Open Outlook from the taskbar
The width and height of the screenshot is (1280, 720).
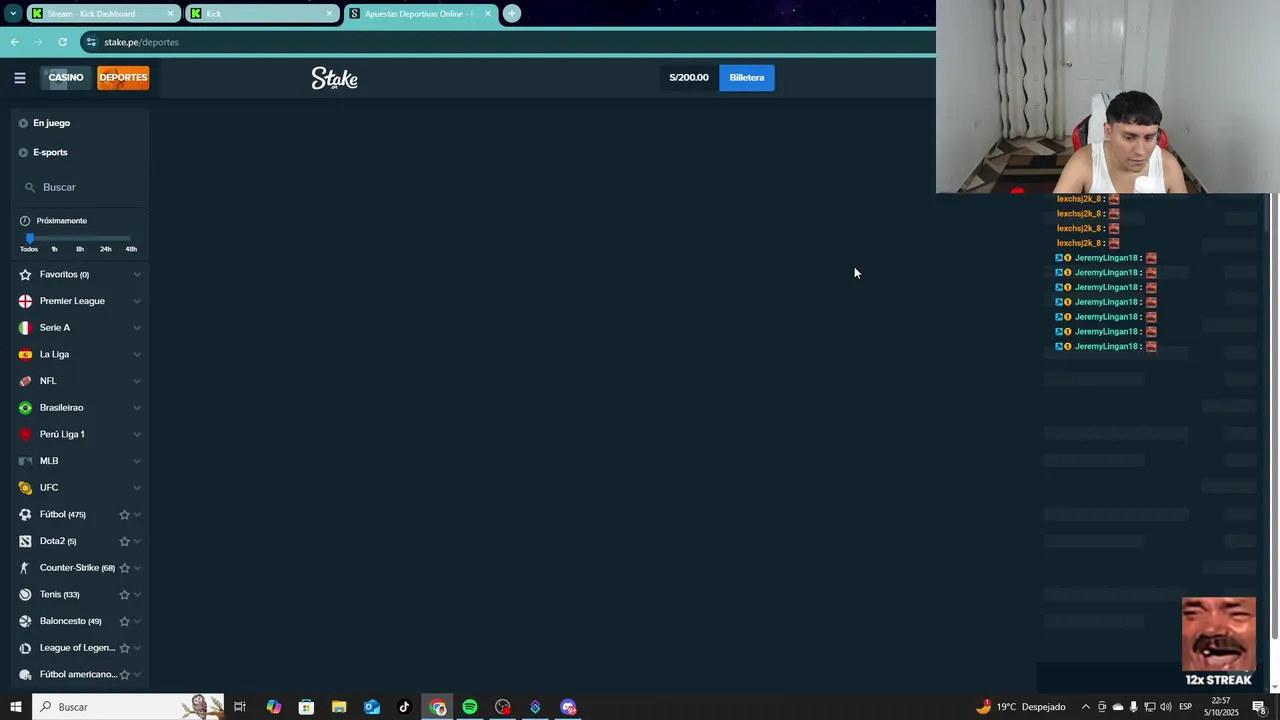(372, 707)
